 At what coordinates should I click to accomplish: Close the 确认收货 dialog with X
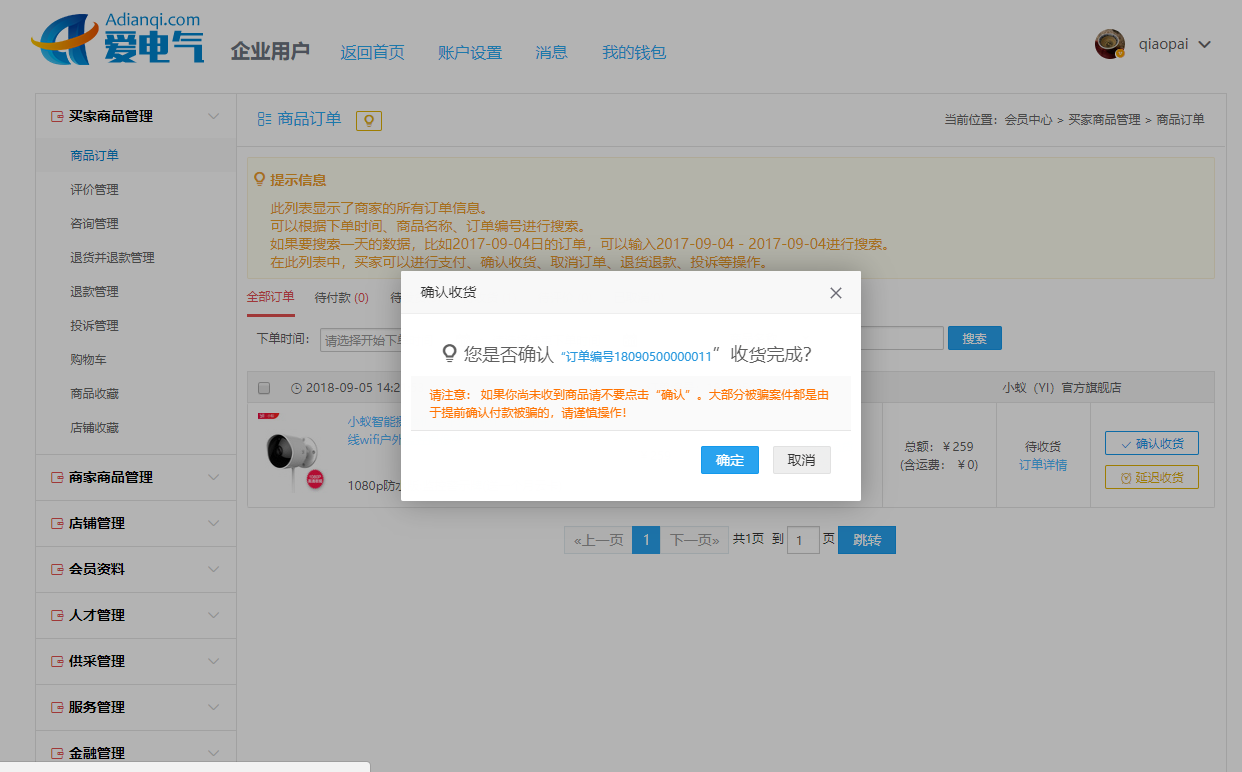(x=836, y=293)
